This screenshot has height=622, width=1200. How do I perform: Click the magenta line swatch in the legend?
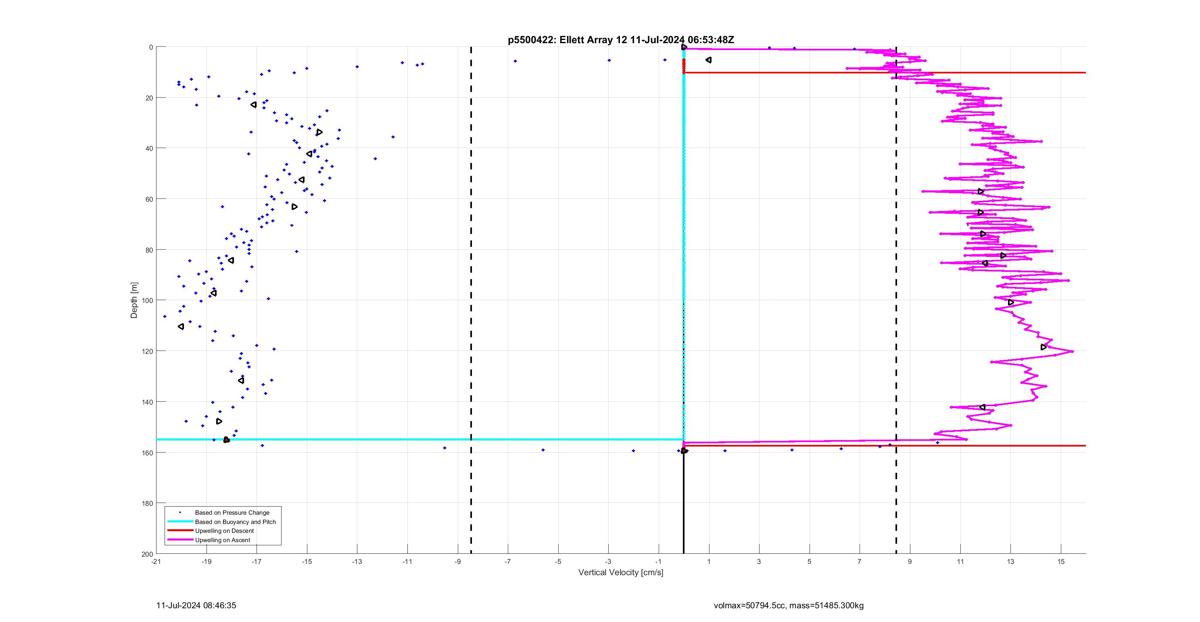pos(180,540)
